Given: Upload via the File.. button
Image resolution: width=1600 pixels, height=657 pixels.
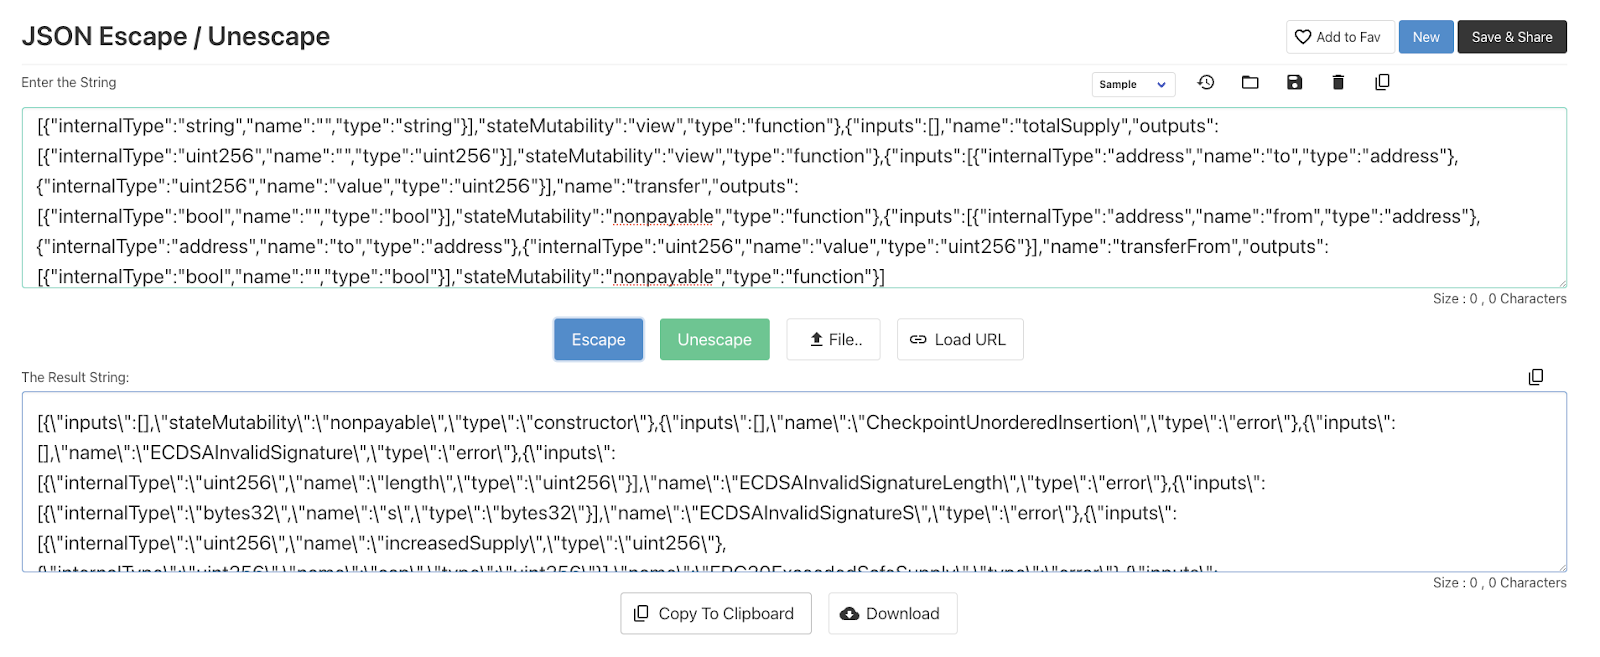Looking at the screenshot, I should pyautogui.click(x=833, y=339).
